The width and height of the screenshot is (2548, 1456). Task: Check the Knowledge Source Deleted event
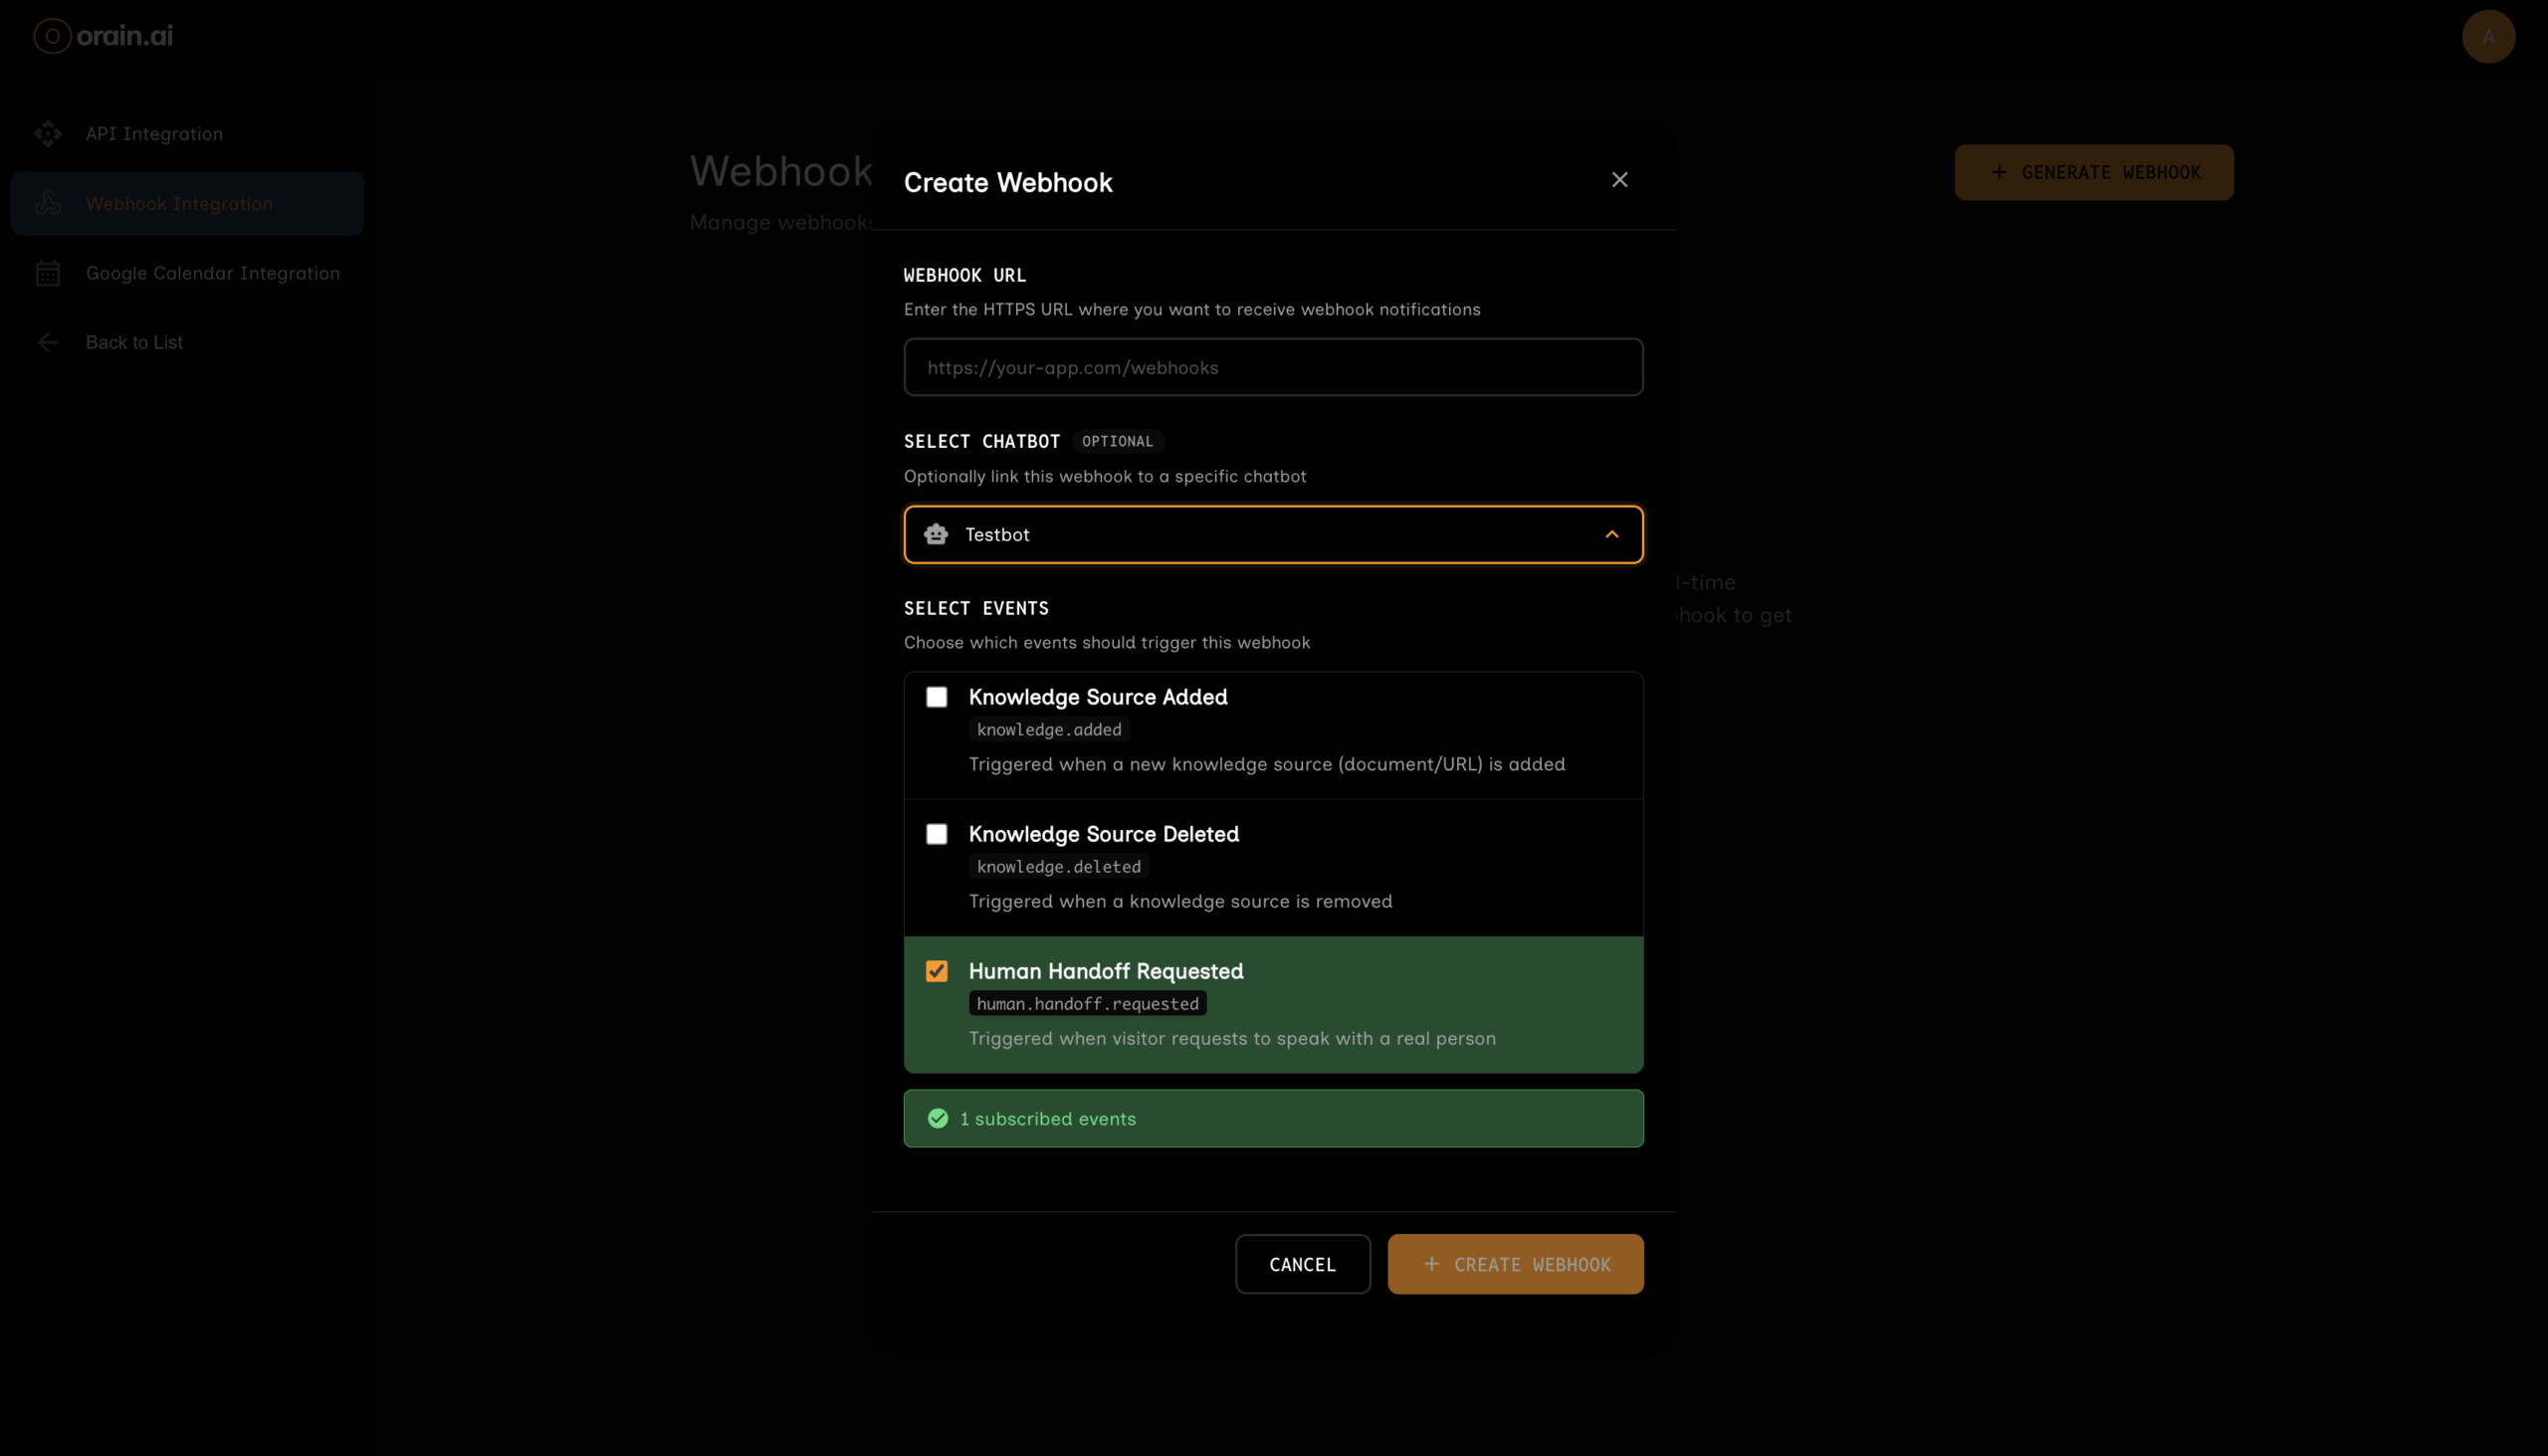[x=936, y=834]
